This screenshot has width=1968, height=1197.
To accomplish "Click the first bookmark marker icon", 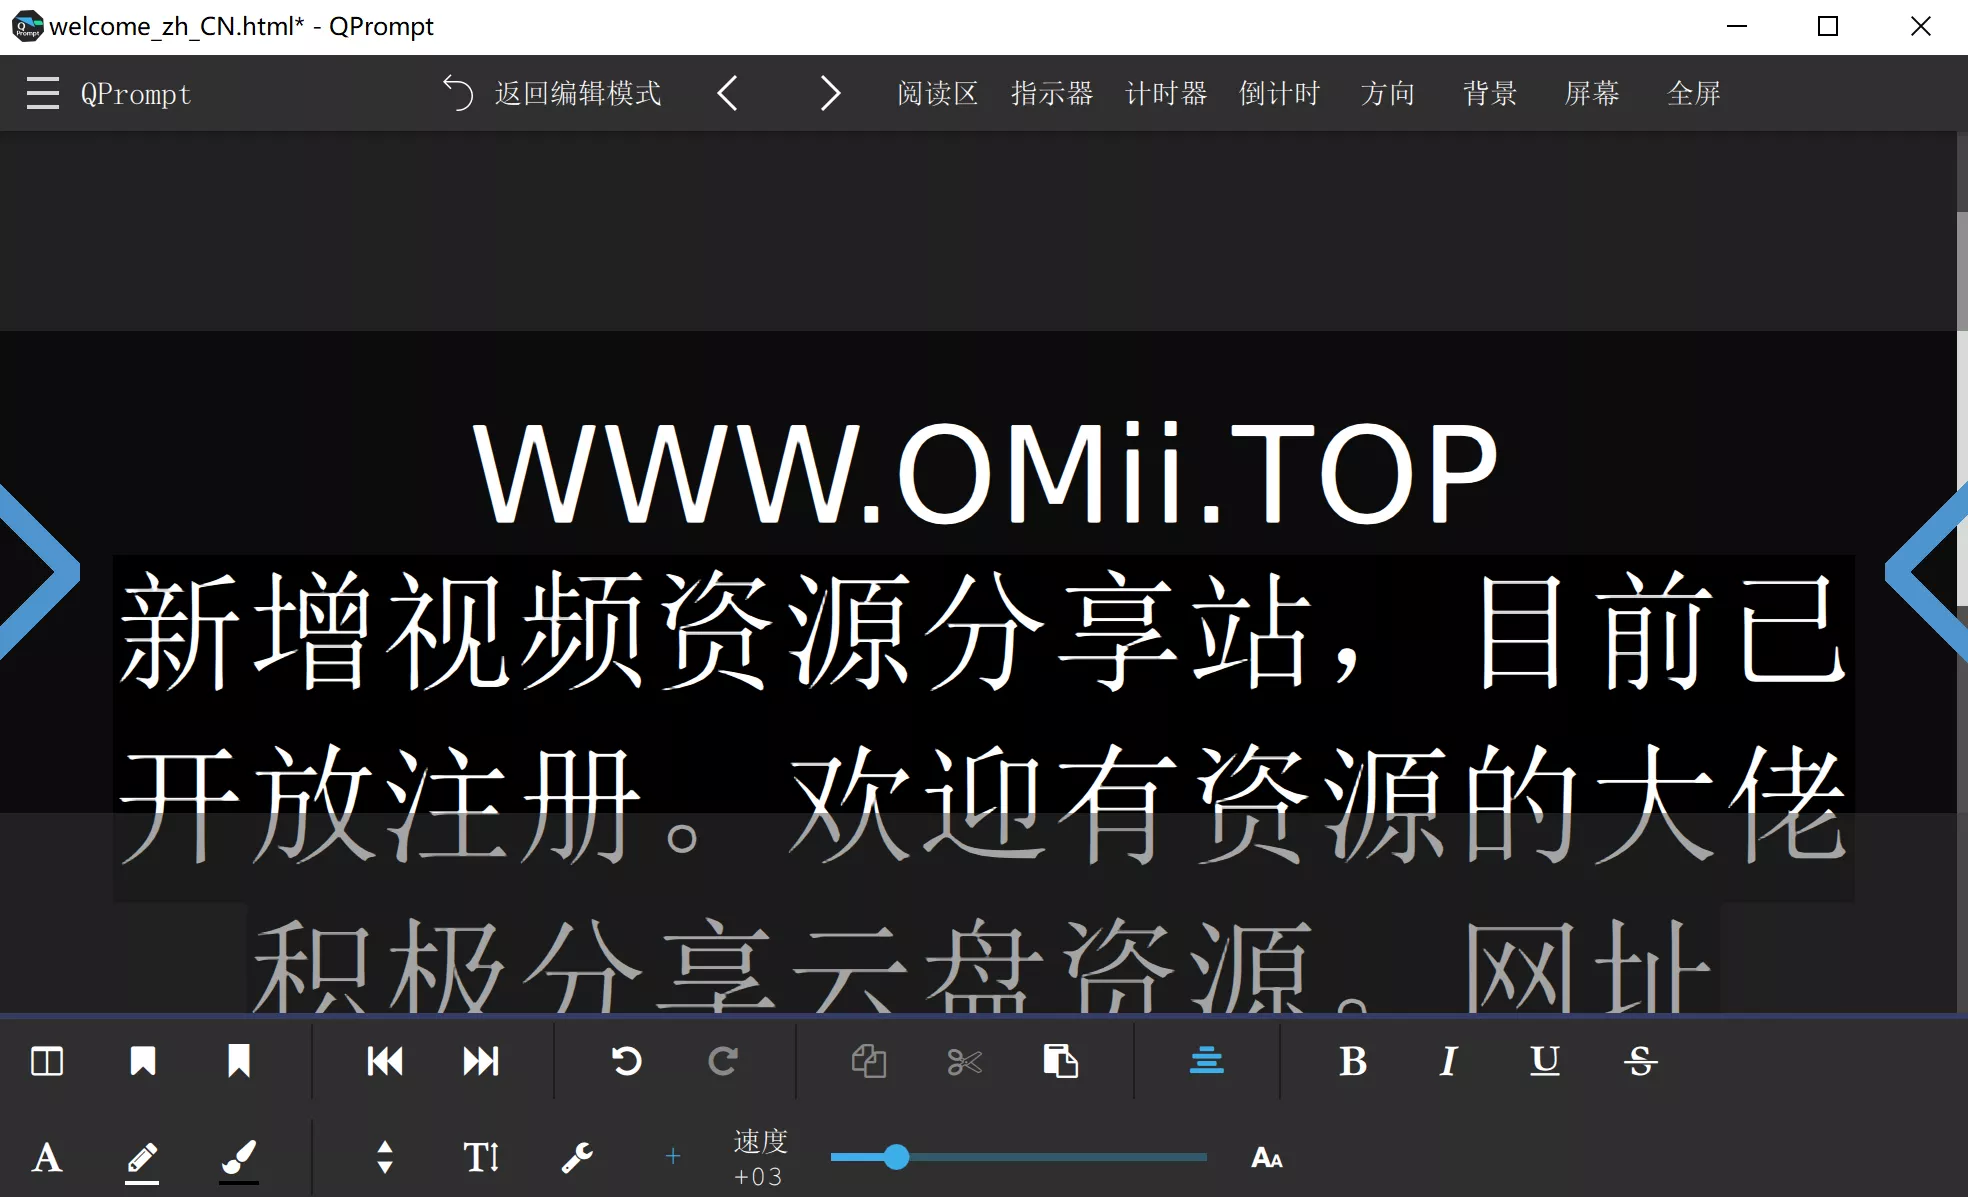I will coord(143,1061).
